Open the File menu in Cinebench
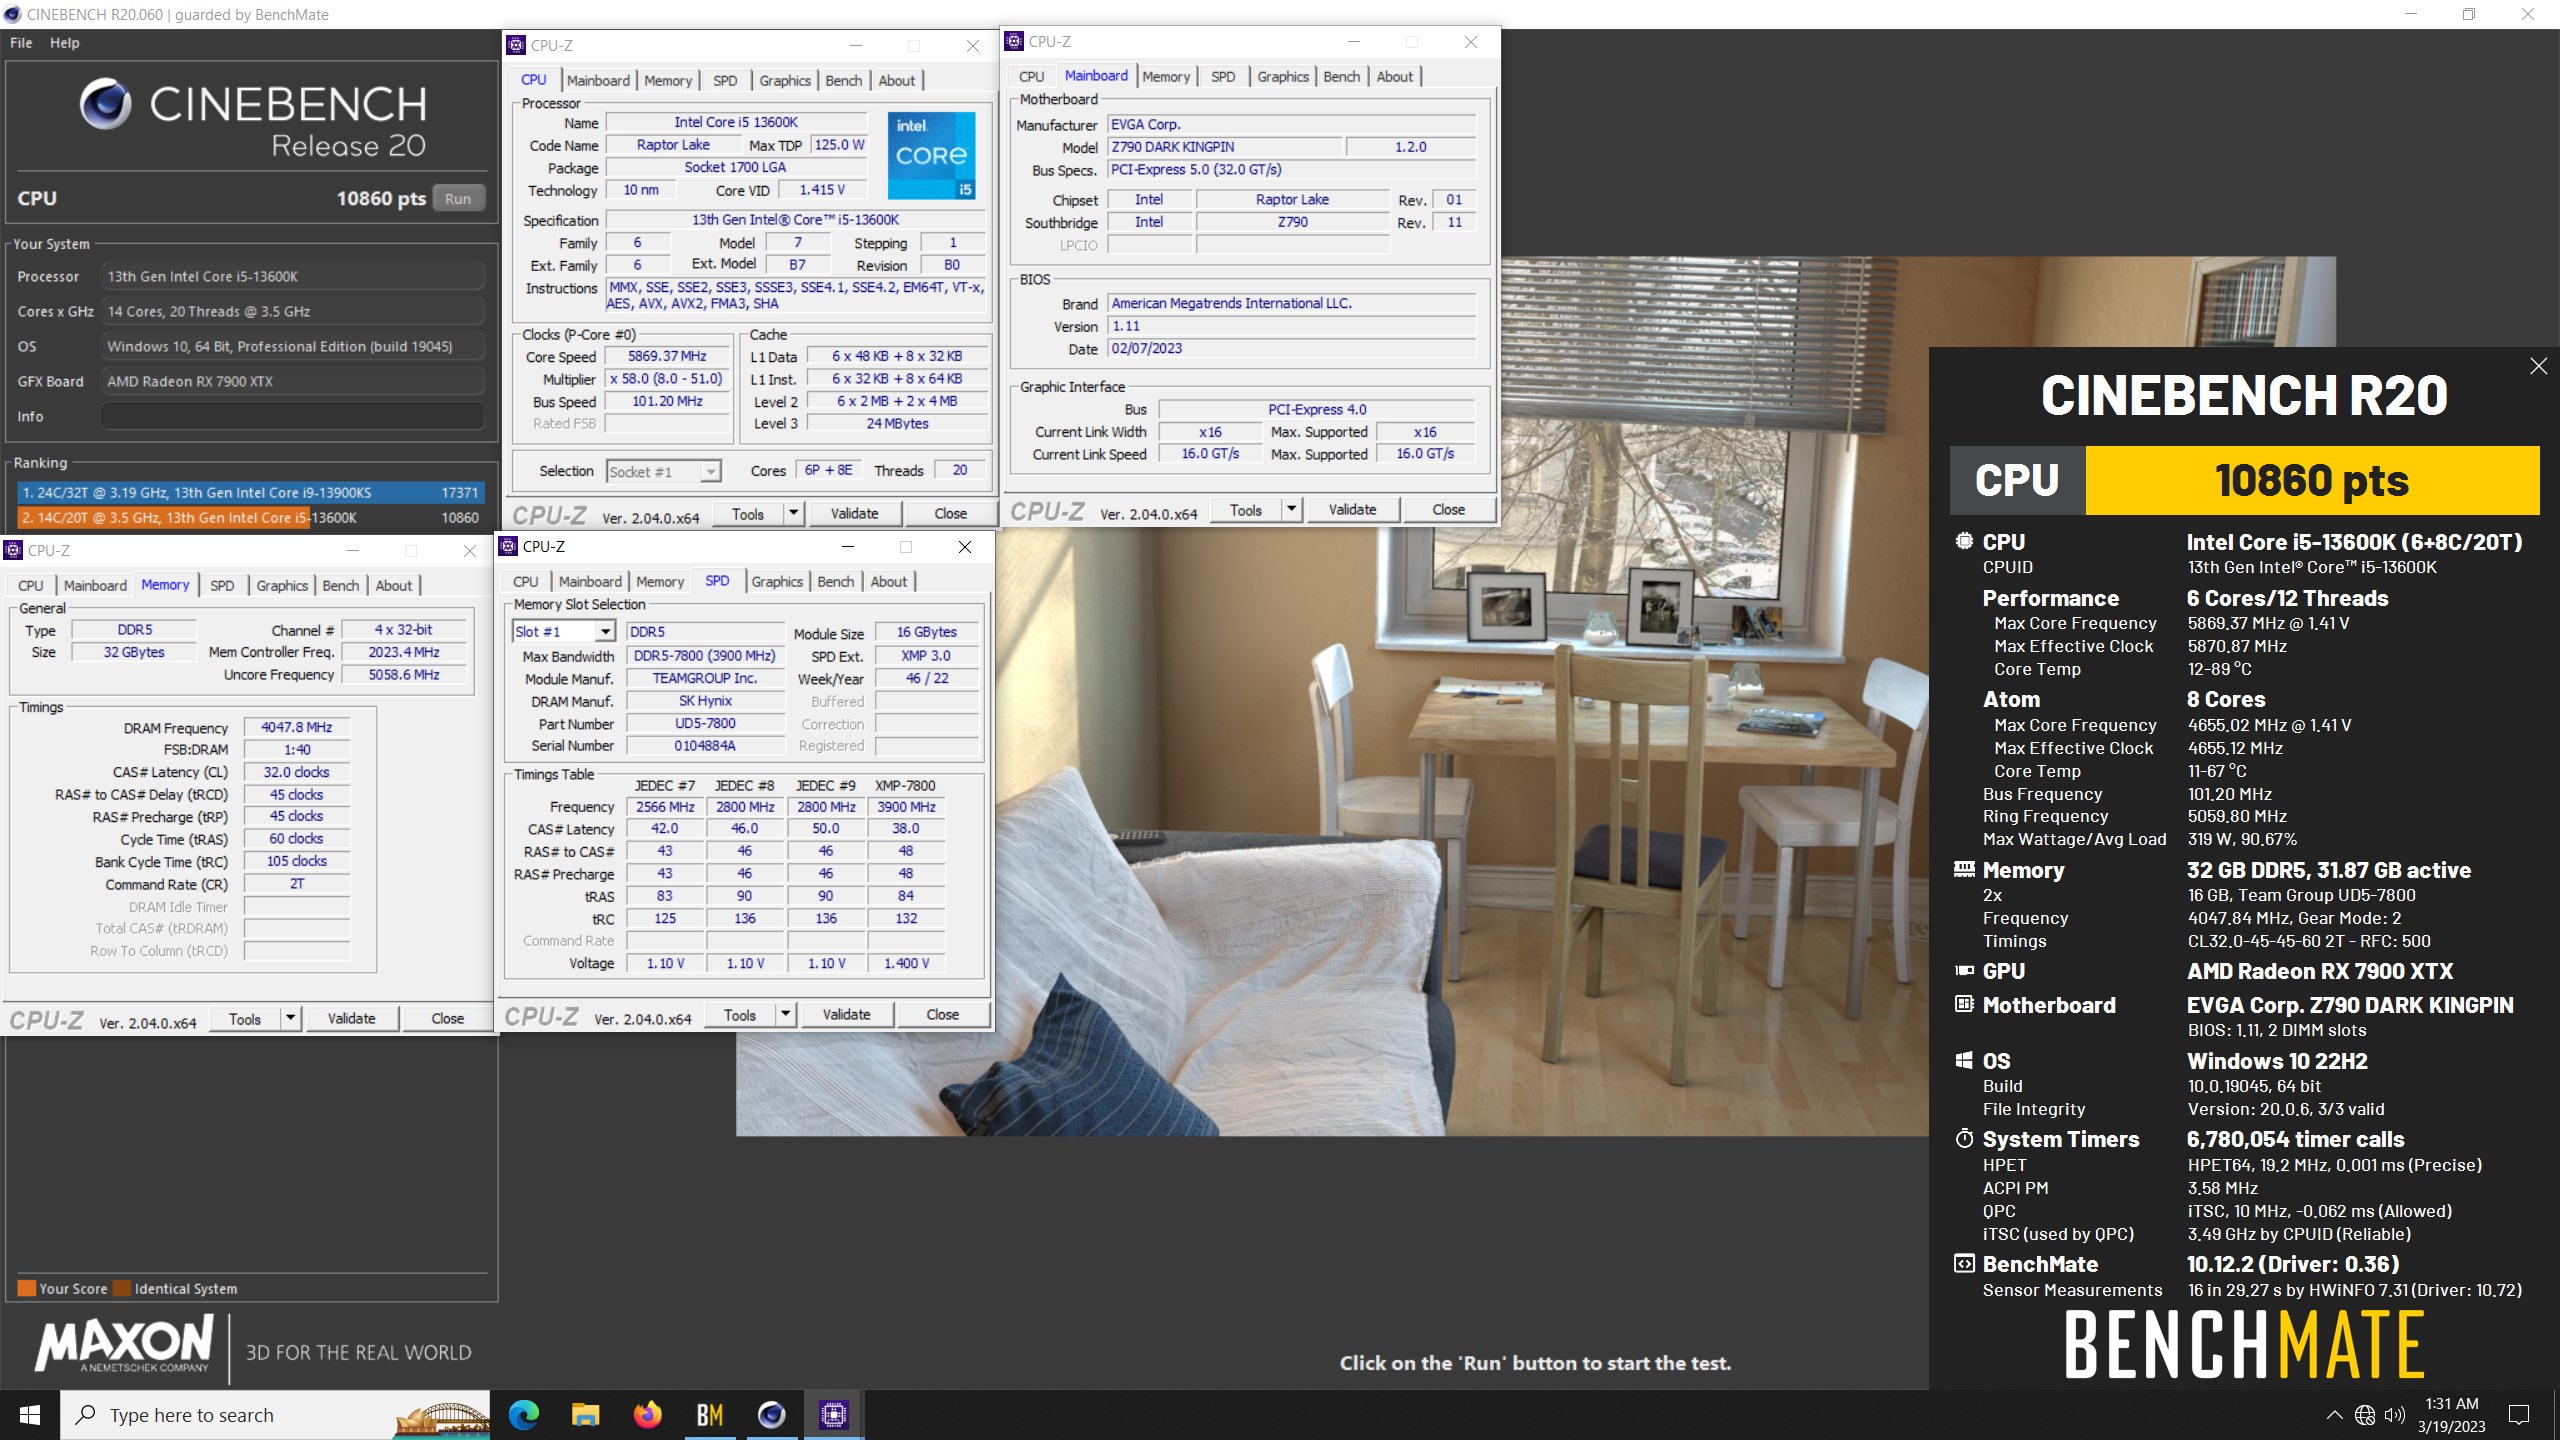Viewport: 2560px width, 1440px height. [x=21, y=43]
